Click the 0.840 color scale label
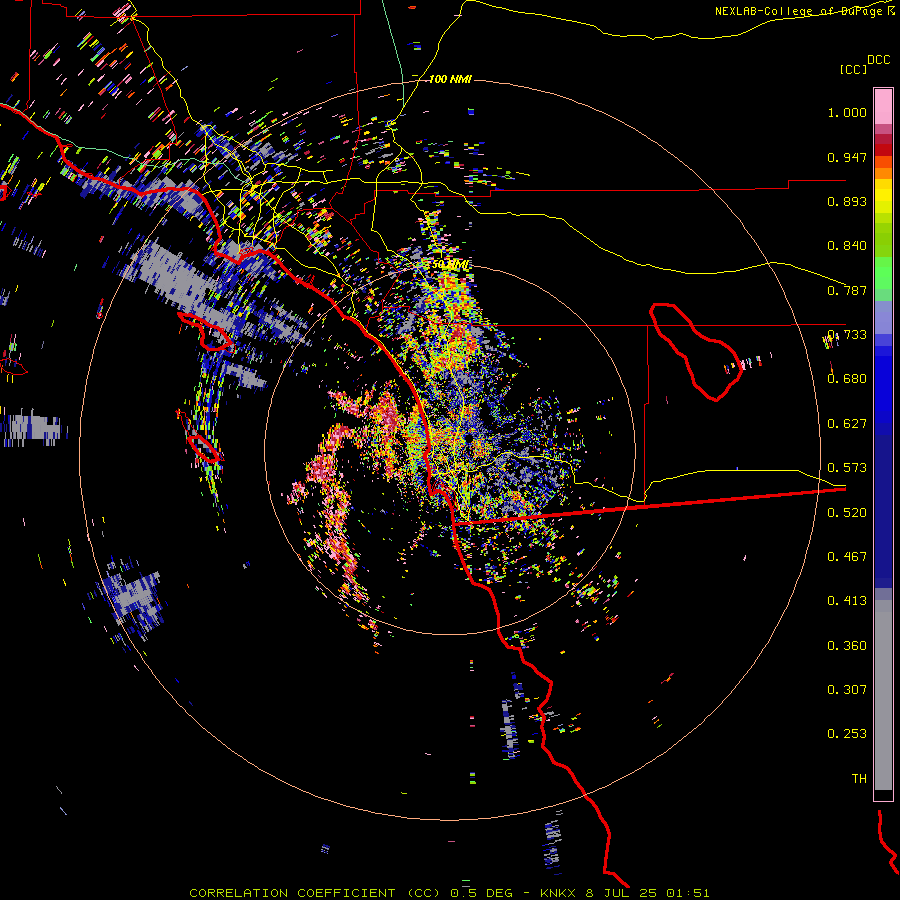 847,246
